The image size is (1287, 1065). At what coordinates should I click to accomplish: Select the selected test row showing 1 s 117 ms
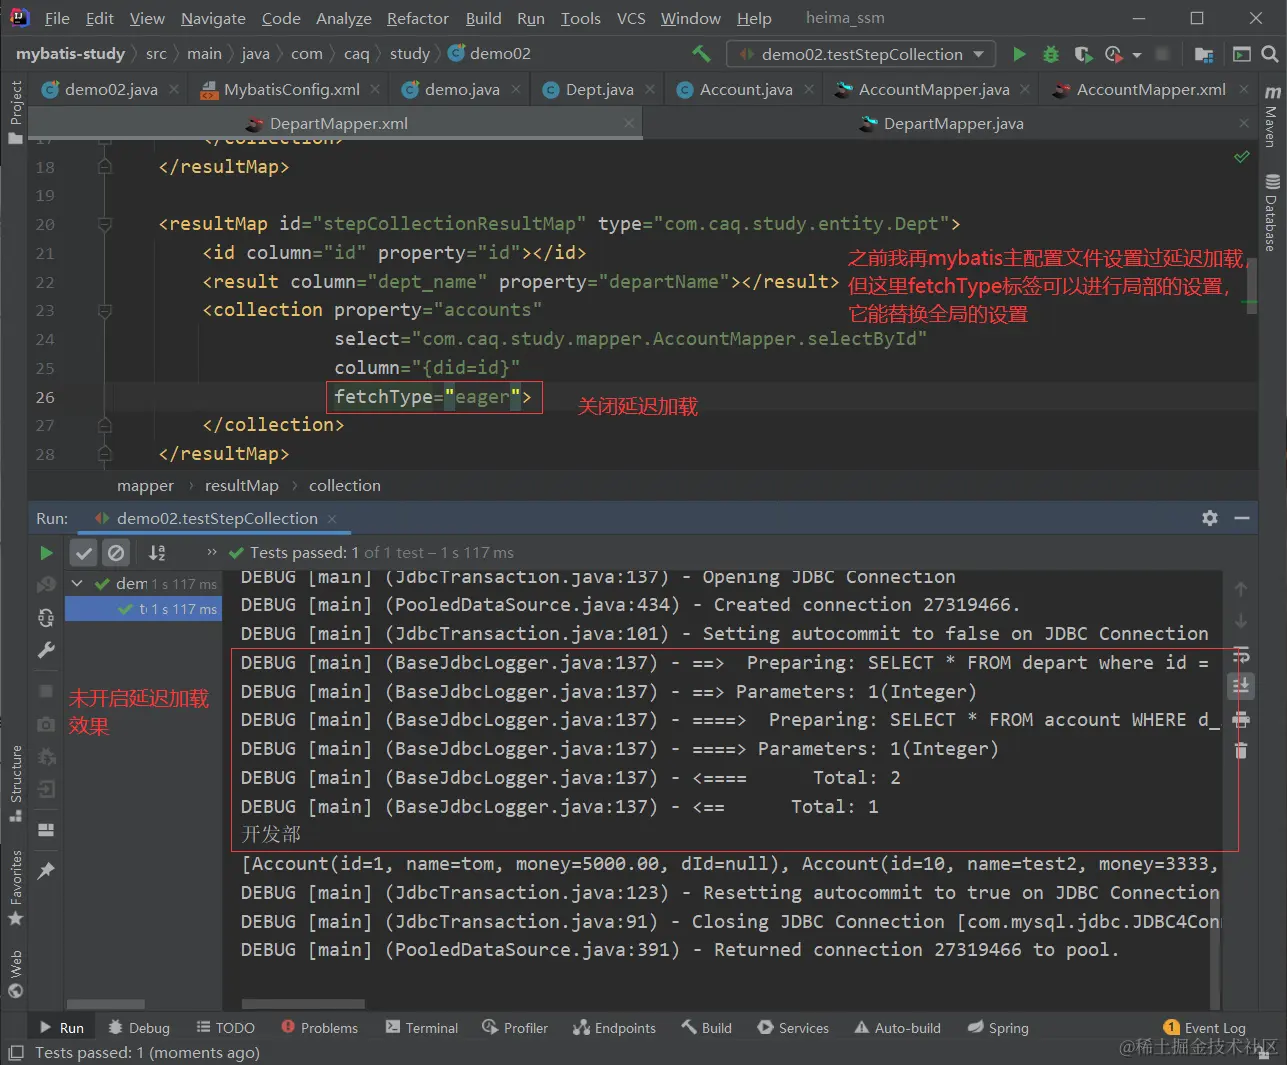143,609
